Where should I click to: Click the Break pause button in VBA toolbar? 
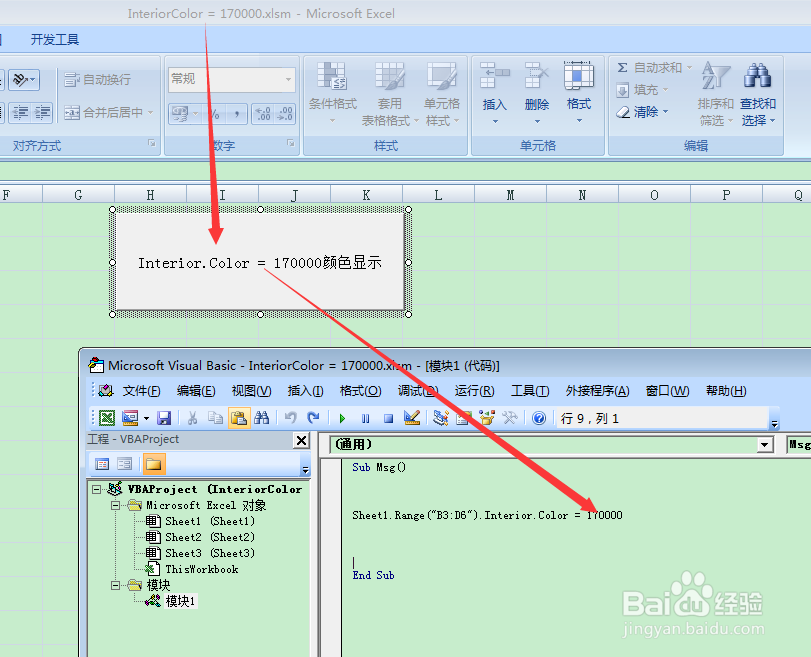[365, 418]
